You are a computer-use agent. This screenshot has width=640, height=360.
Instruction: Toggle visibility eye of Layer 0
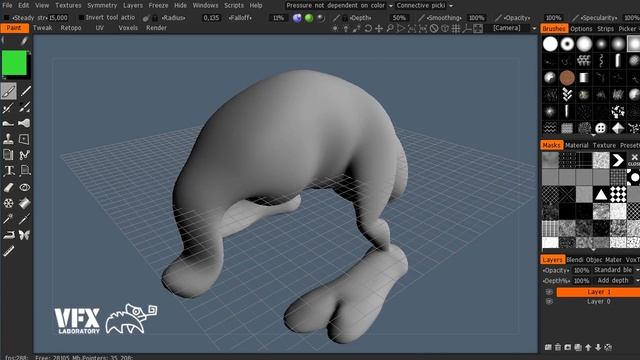click(549, 302)
